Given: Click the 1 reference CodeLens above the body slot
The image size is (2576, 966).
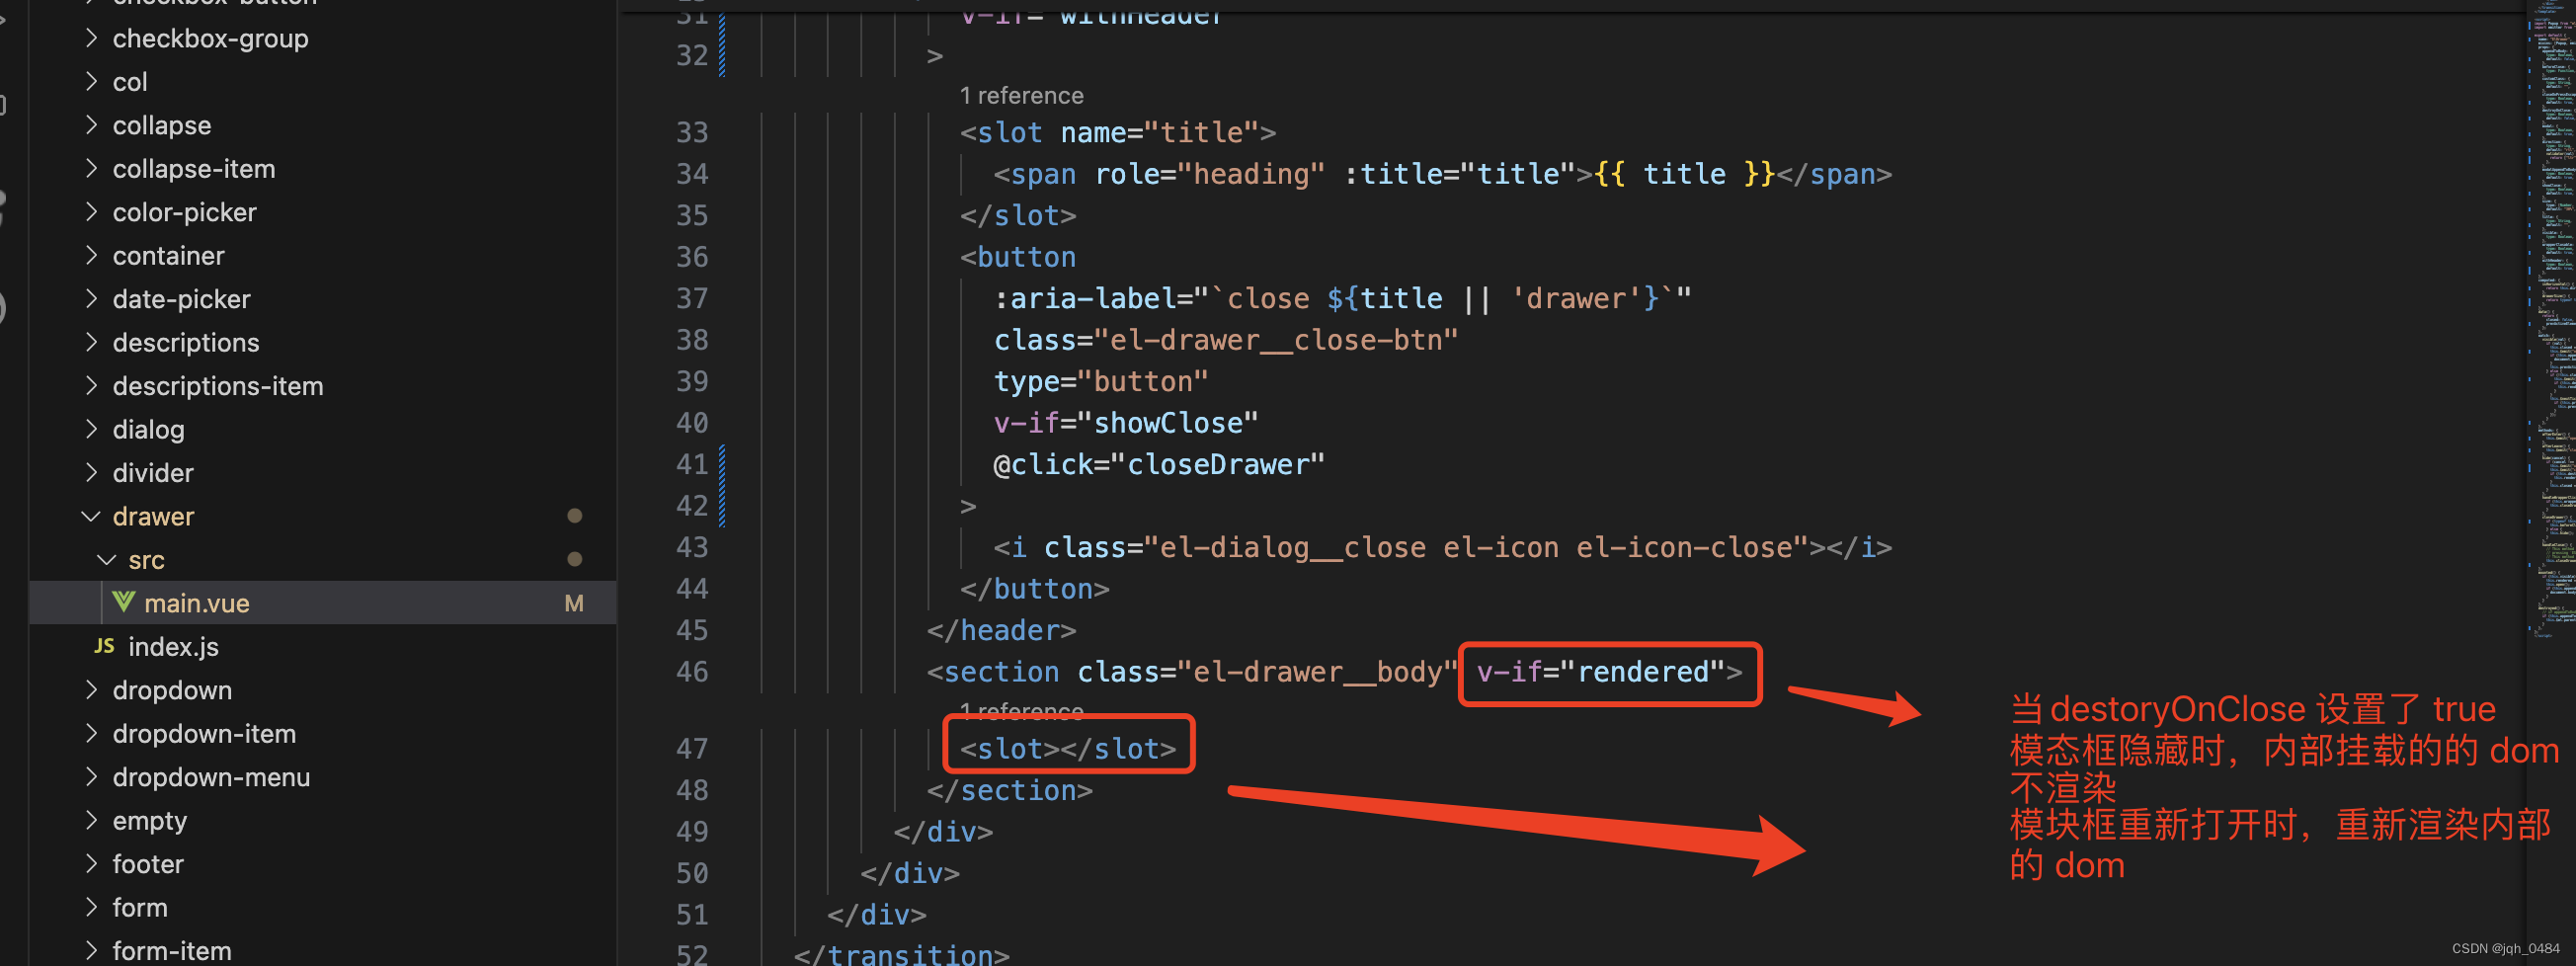Looking at the screenshot, I should (1021, 710).
